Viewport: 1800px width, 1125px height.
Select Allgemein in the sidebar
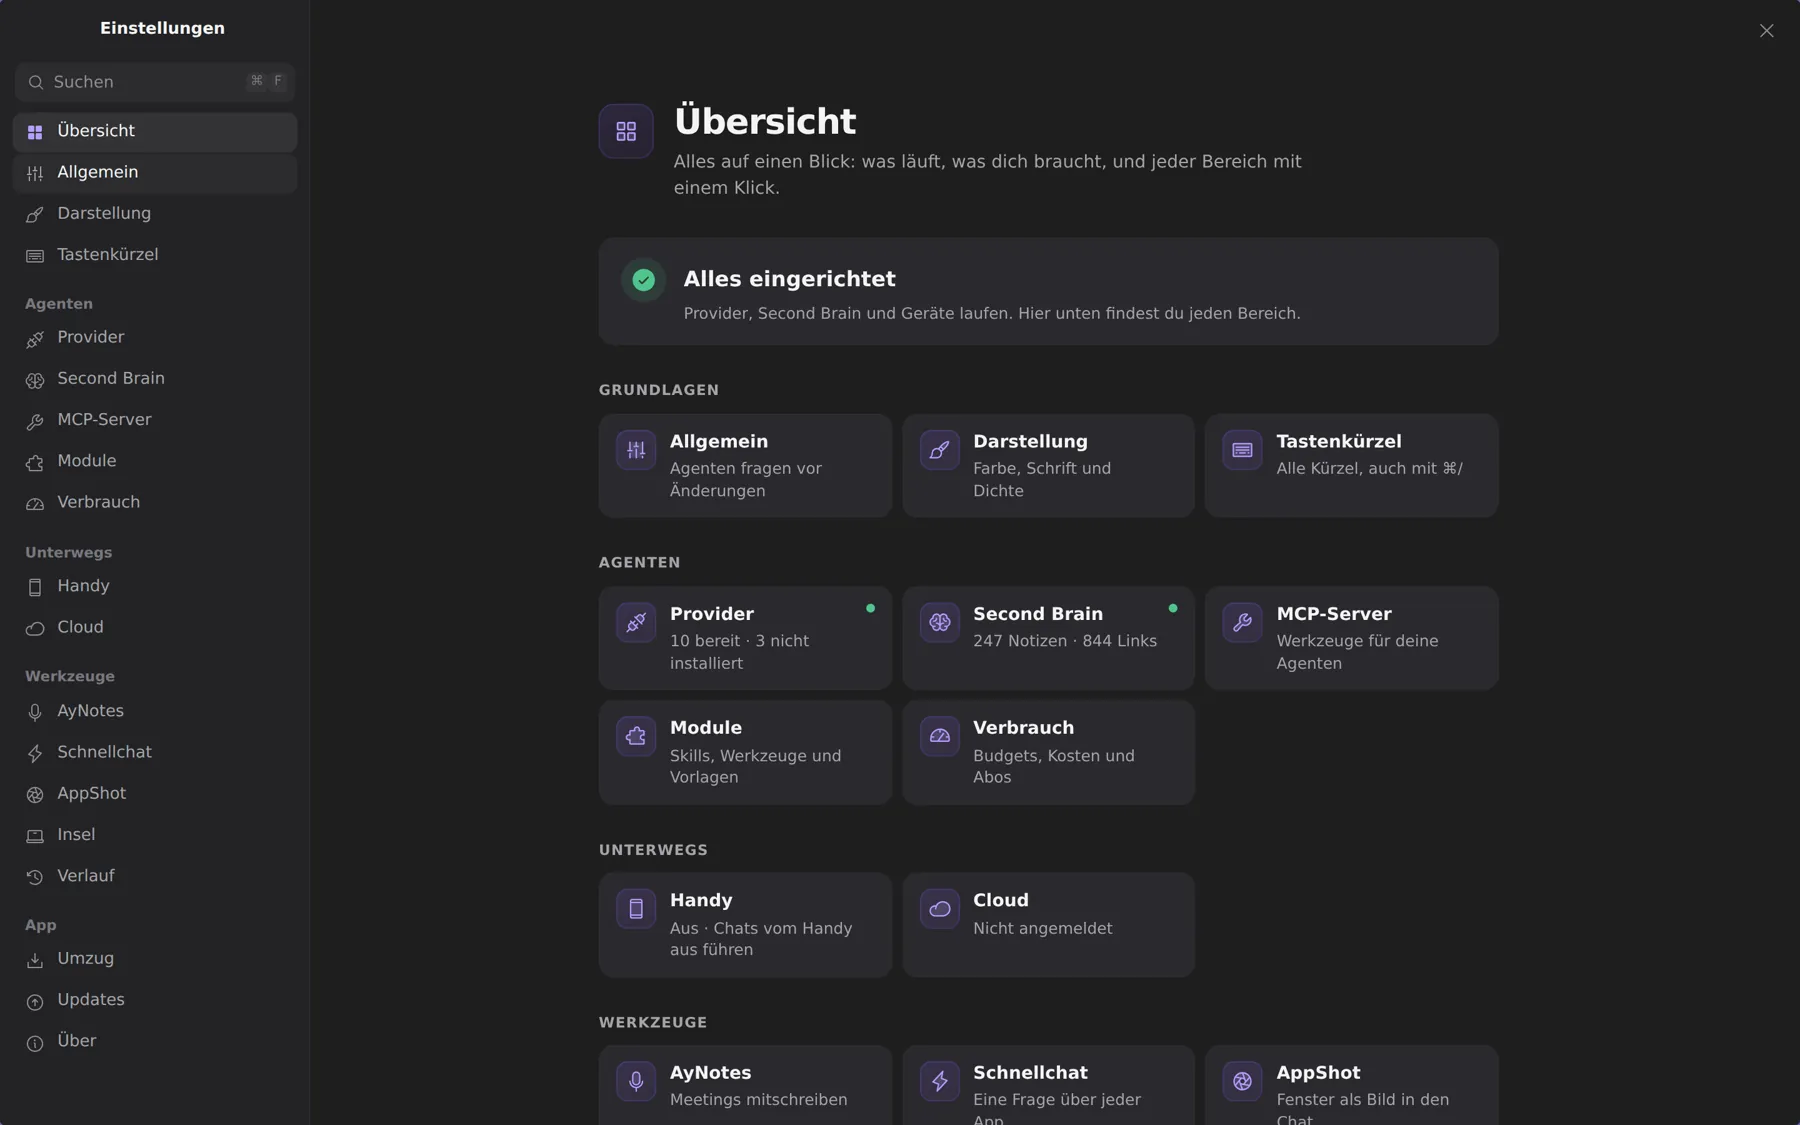pyautogui.click(x=155, y=173)
